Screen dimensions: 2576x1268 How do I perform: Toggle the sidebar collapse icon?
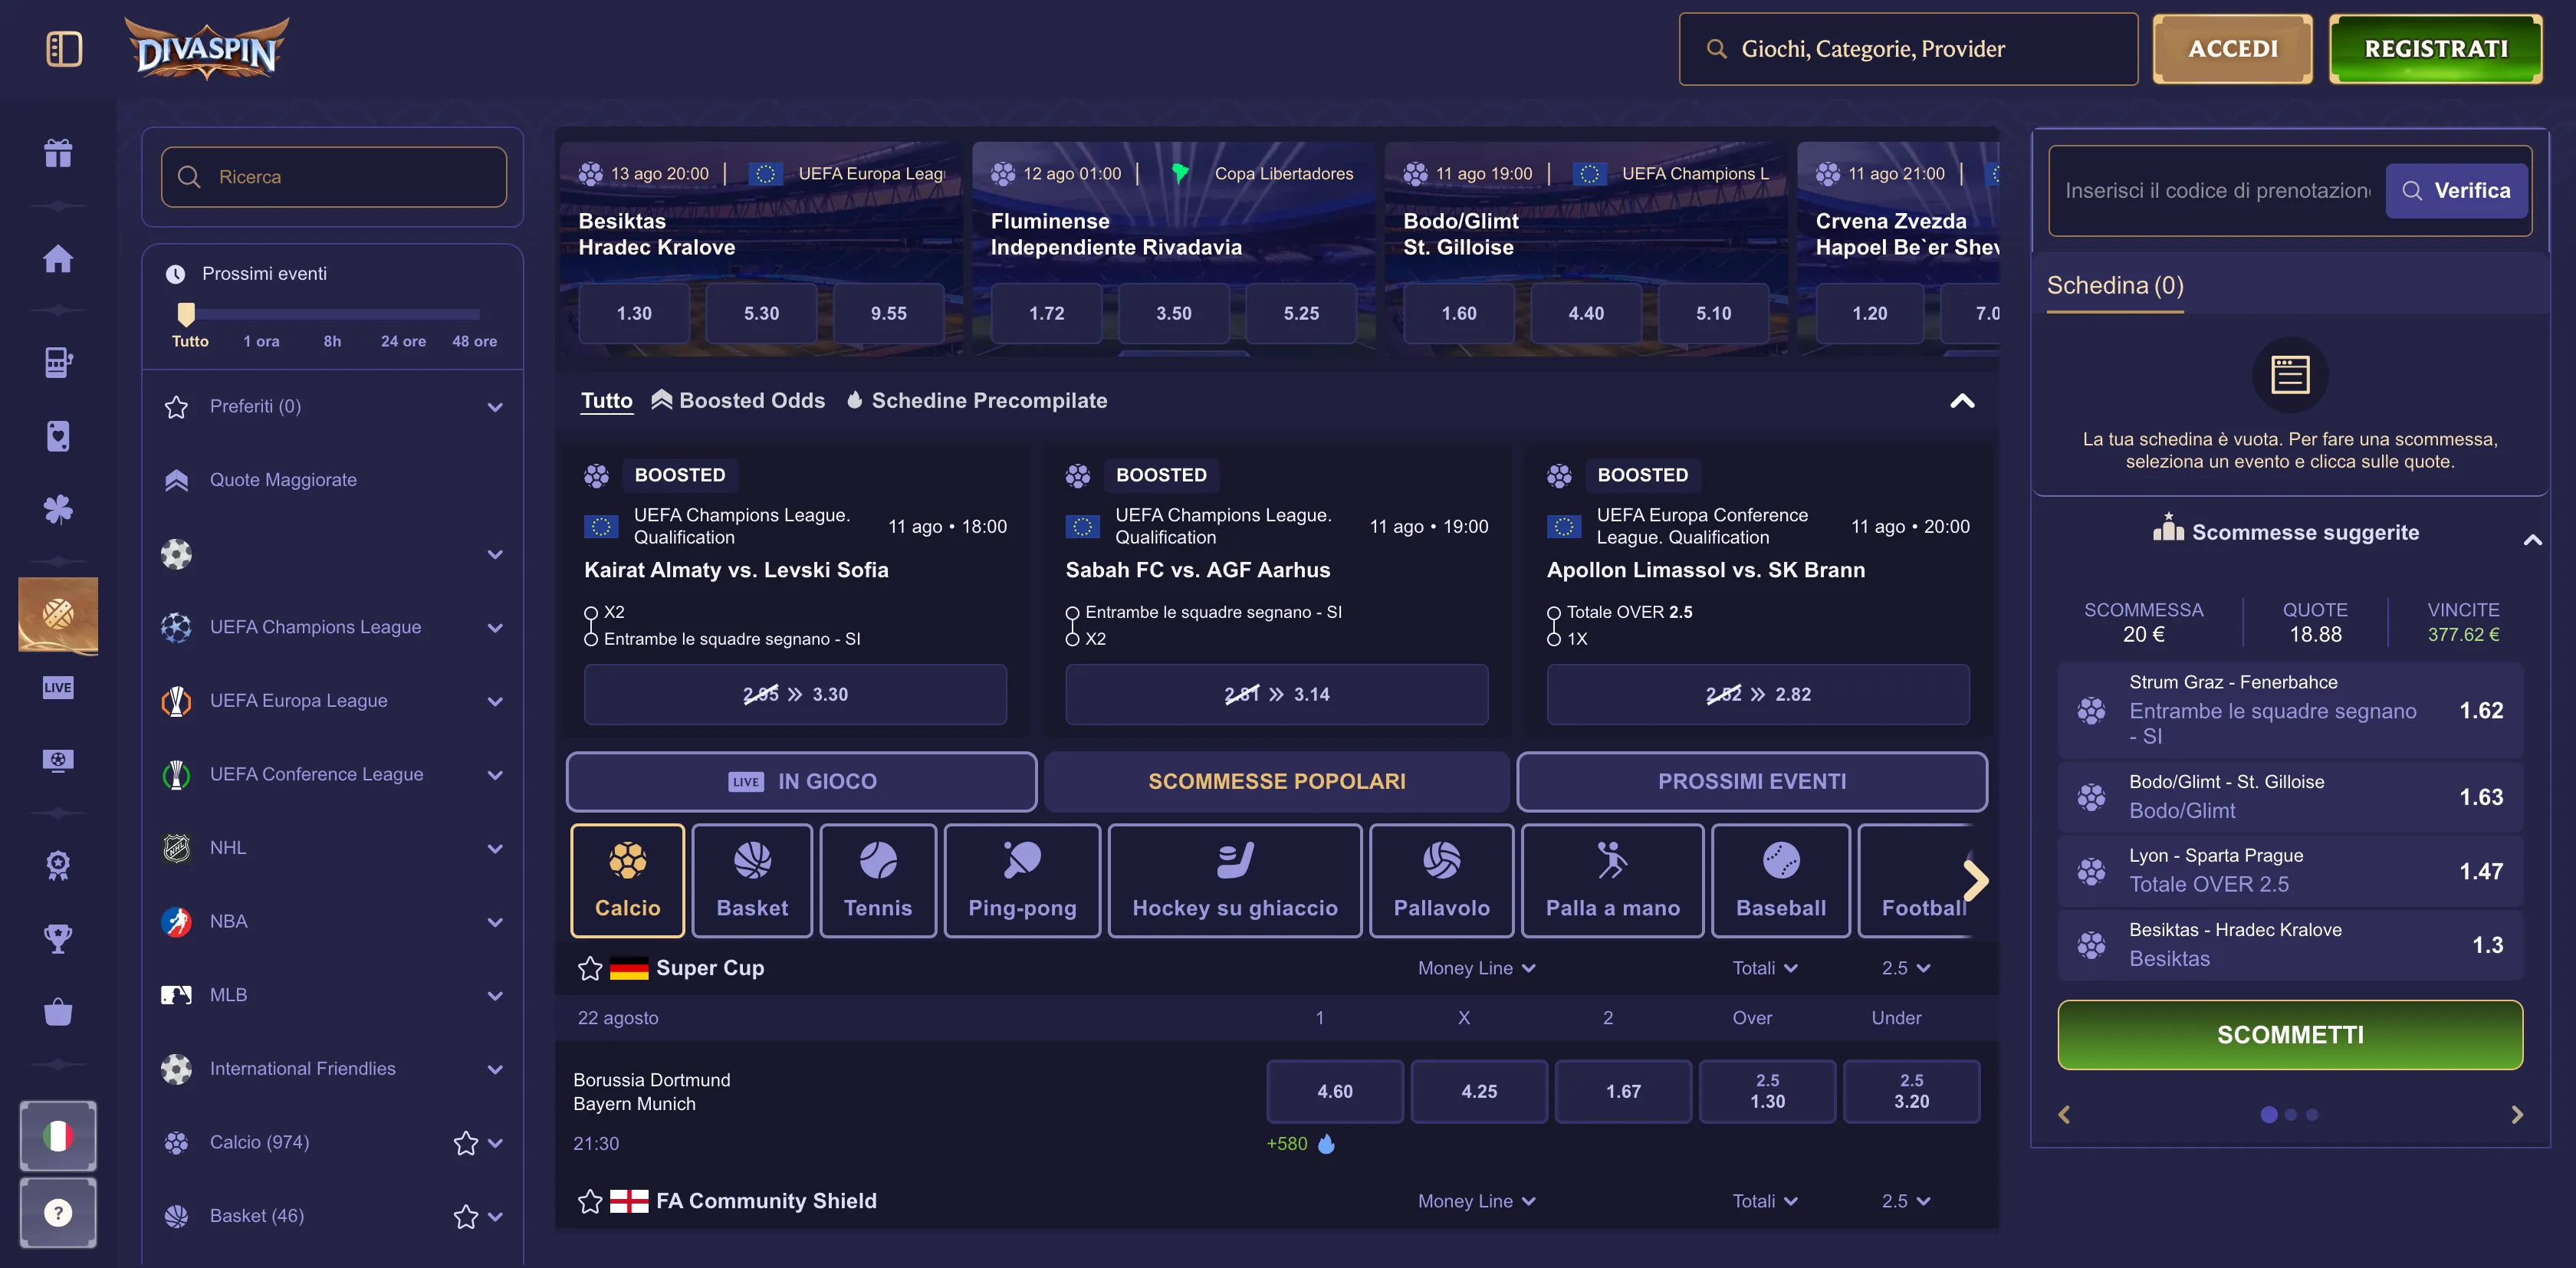64,49
